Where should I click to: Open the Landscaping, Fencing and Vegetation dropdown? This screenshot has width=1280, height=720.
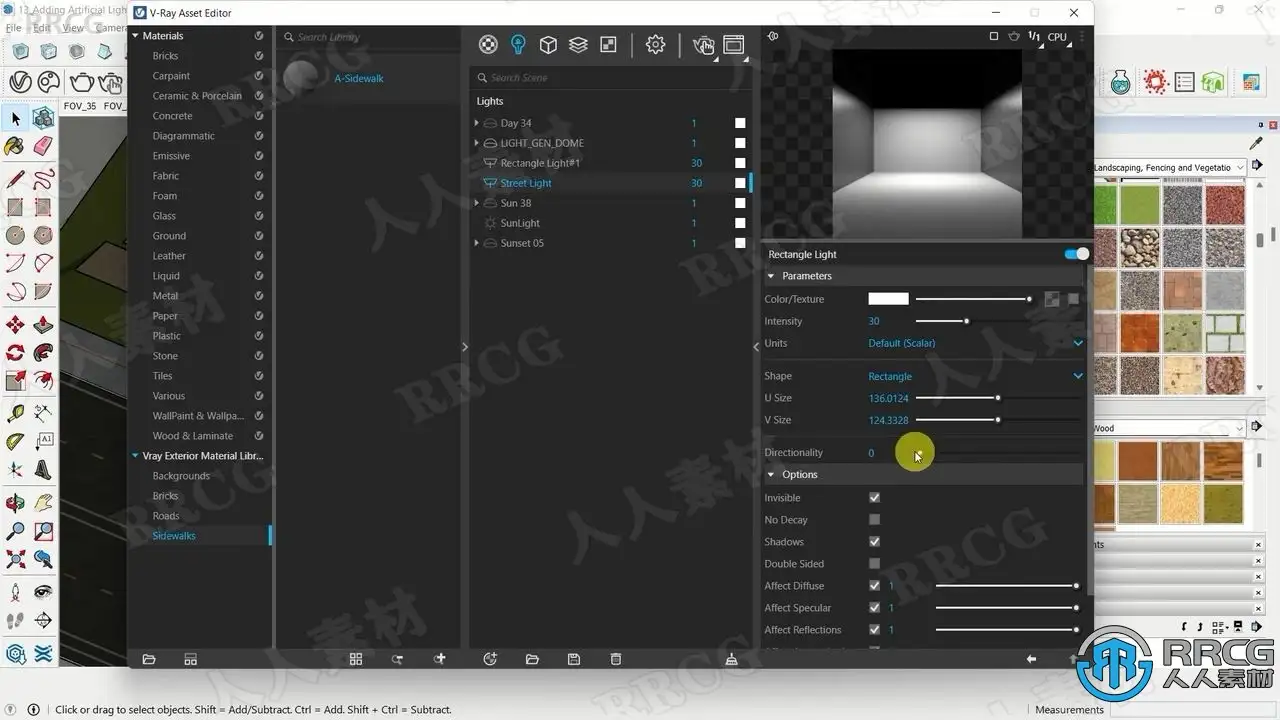tap(1169, 168)
